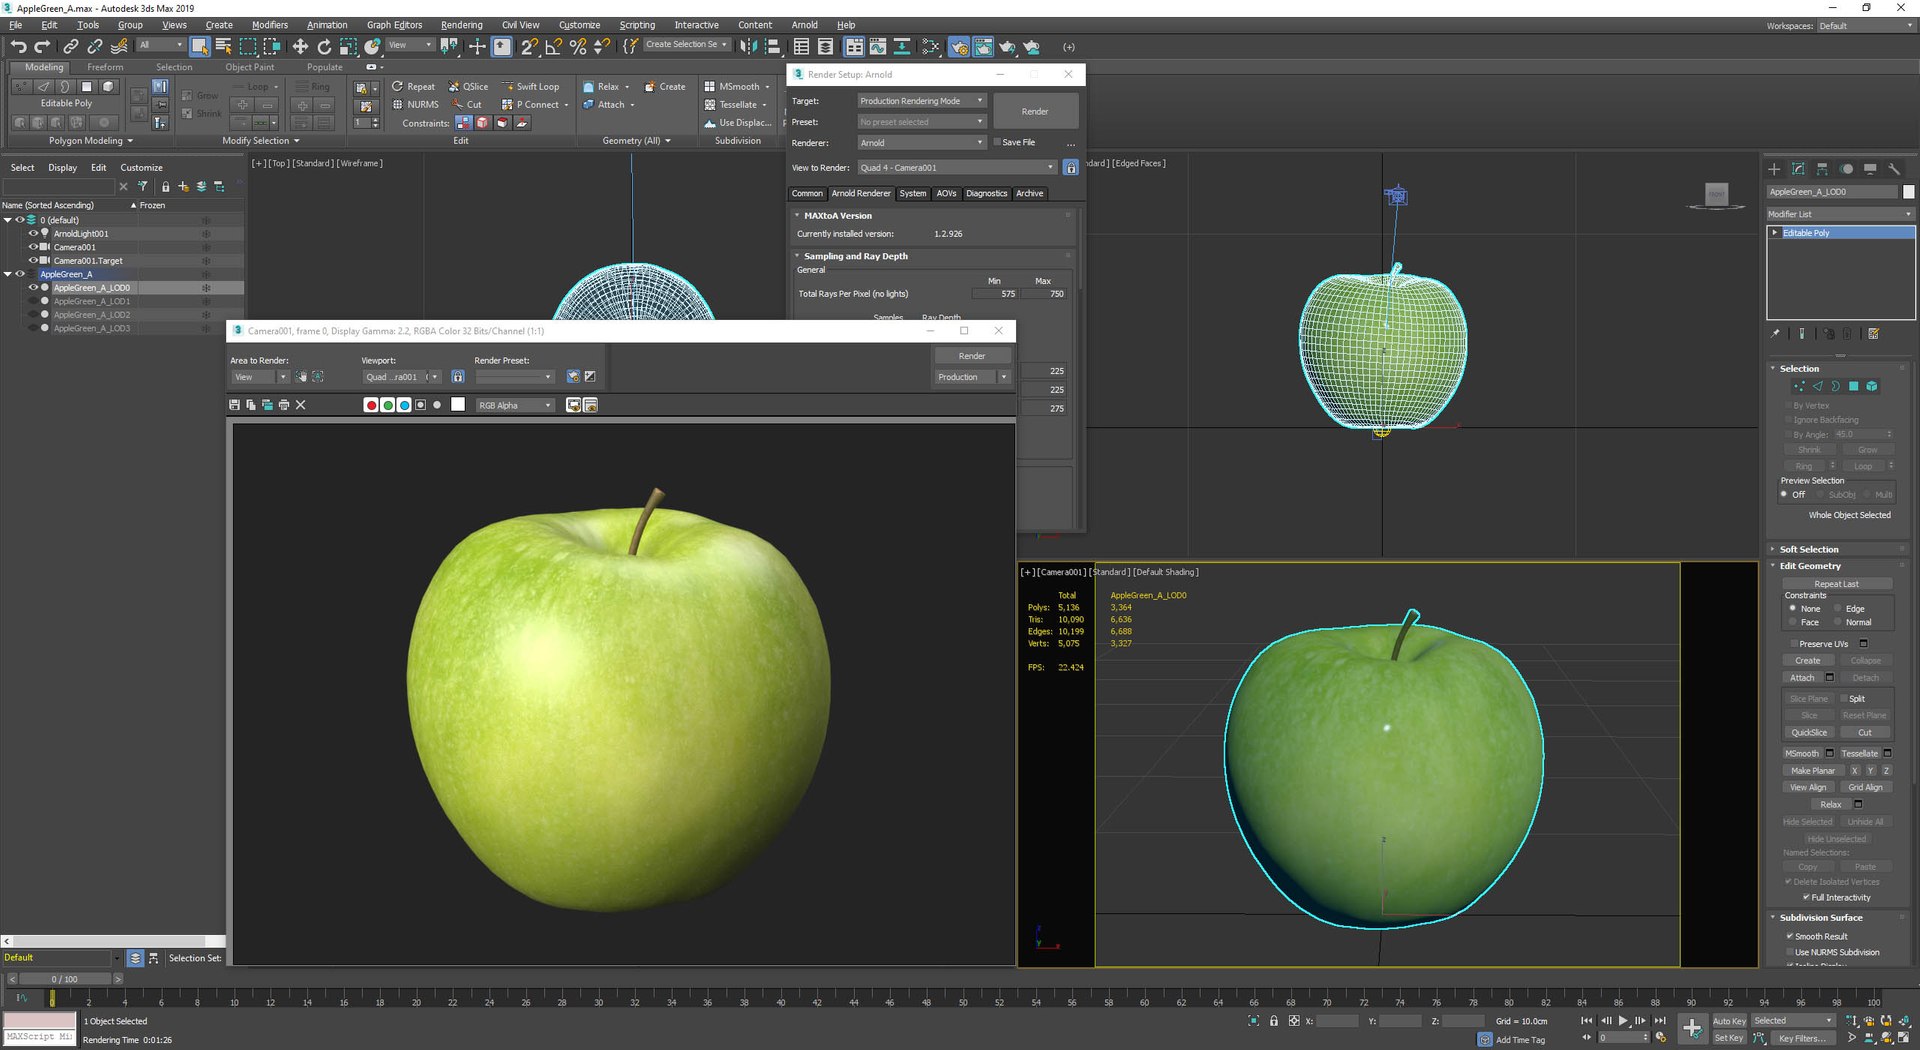Switch to the Freeform ribbon tab
The height and width of the screenshot is (1050, 1920).
(105, 67)
